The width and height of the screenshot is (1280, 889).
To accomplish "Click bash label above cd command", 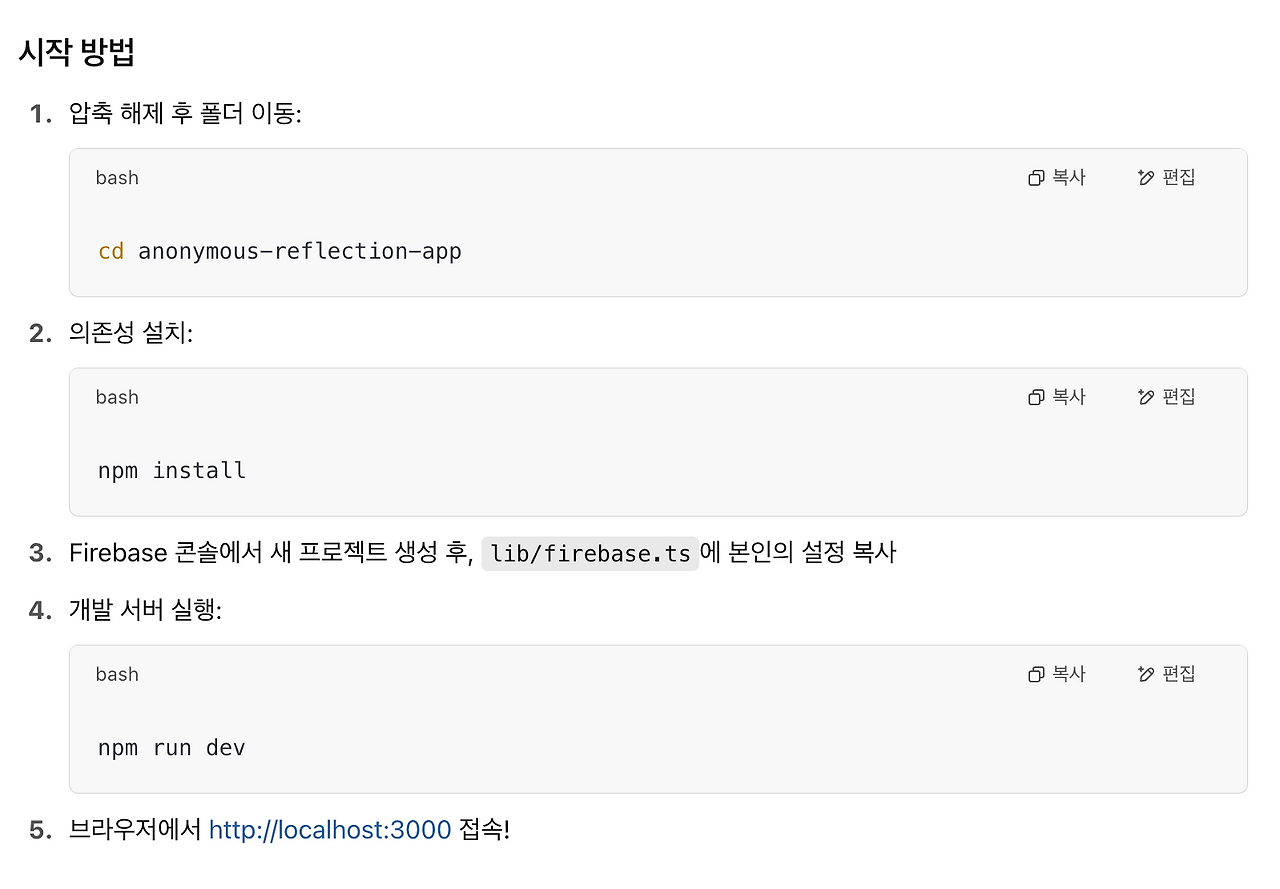I will pos(117,178).
